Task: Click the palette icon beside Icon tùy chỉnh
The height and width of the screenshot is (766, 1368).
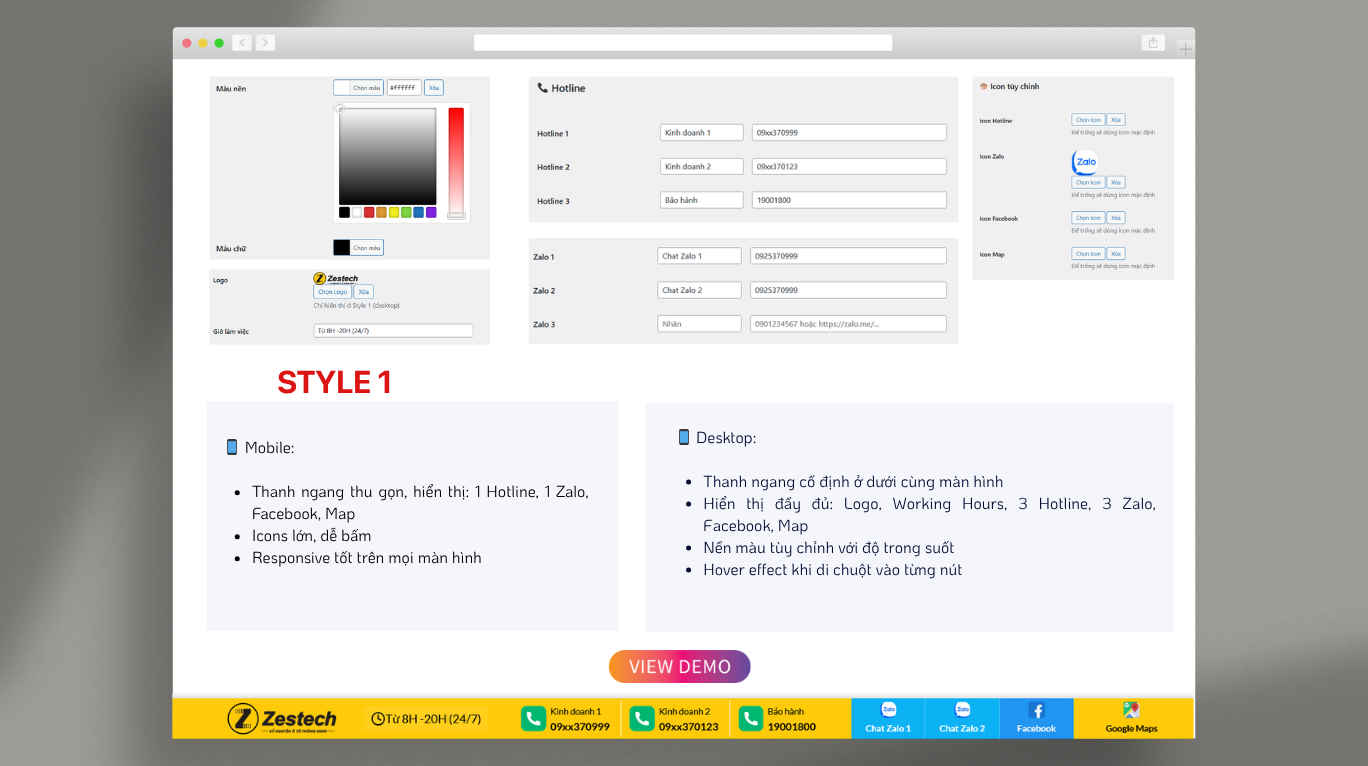Action: 982,86
